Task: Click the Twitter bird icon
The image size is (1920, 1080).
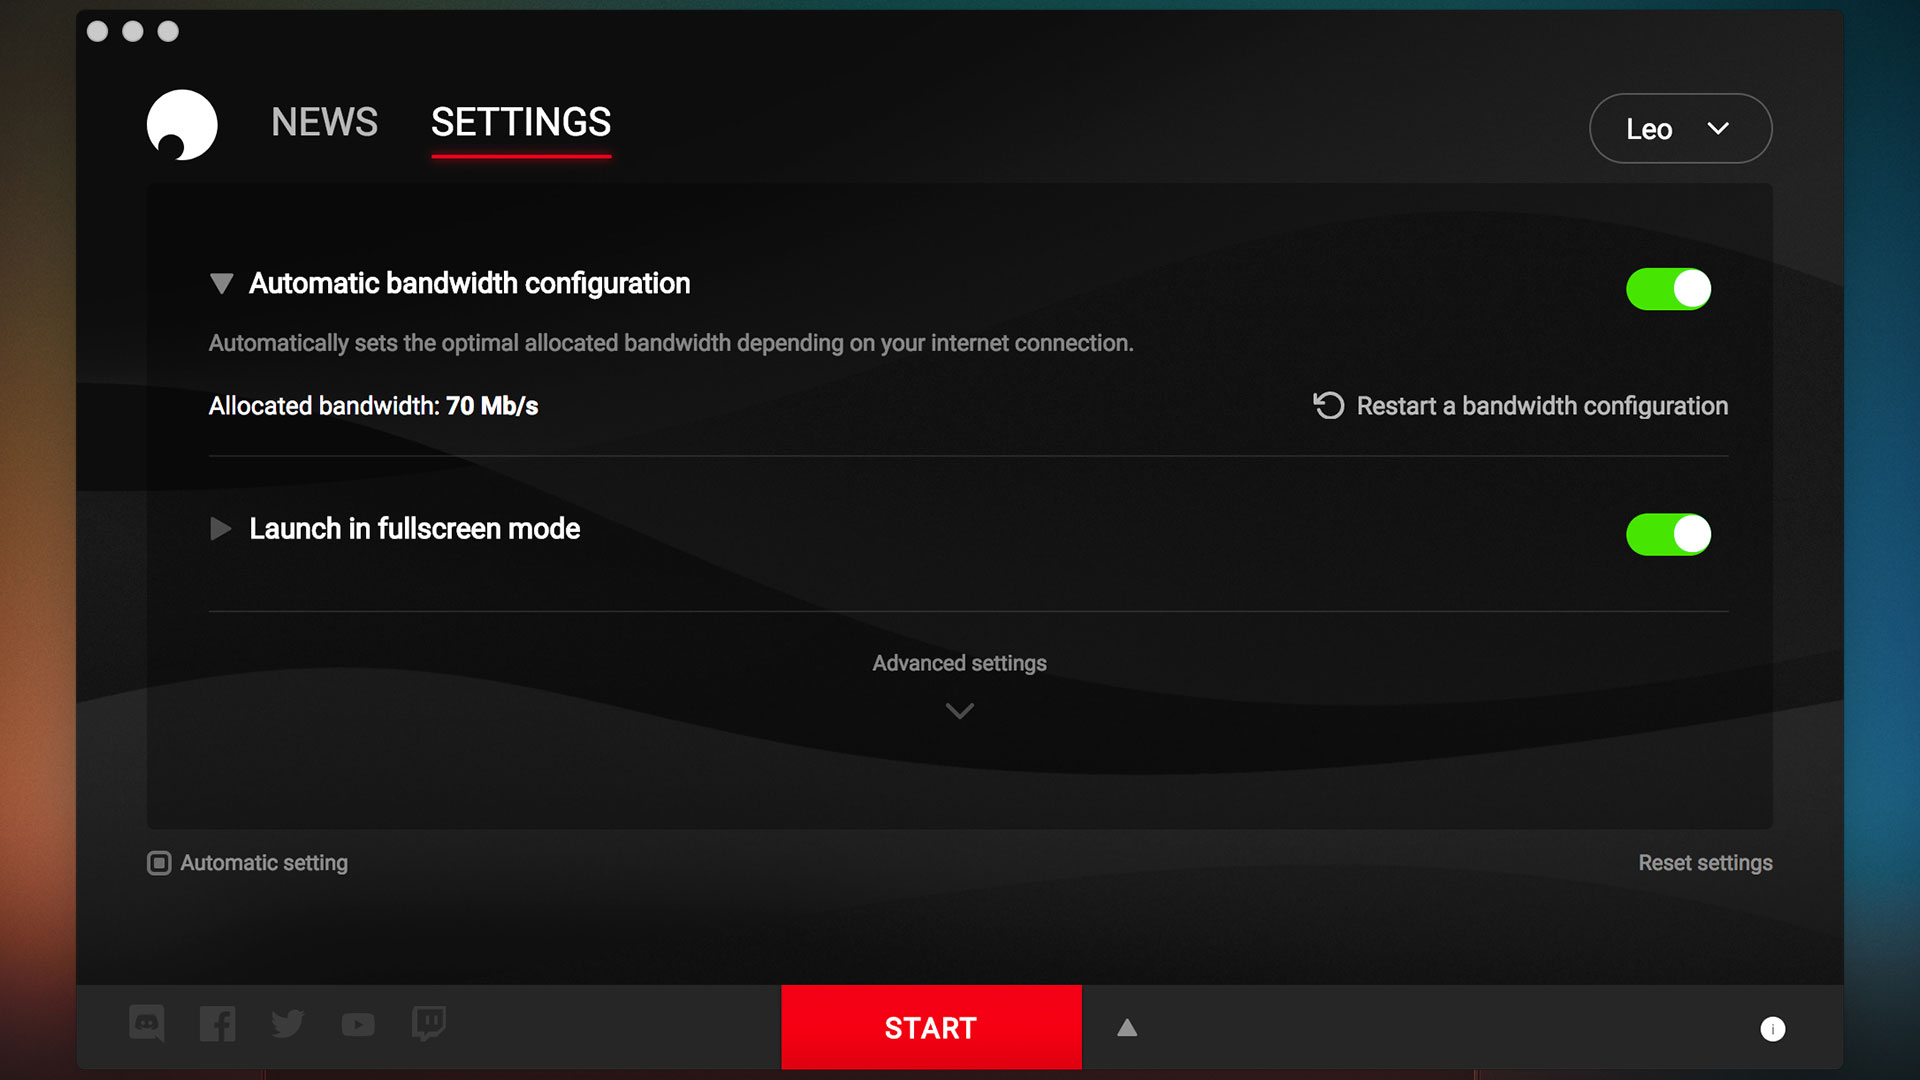Action: [x=288, y=1024]
